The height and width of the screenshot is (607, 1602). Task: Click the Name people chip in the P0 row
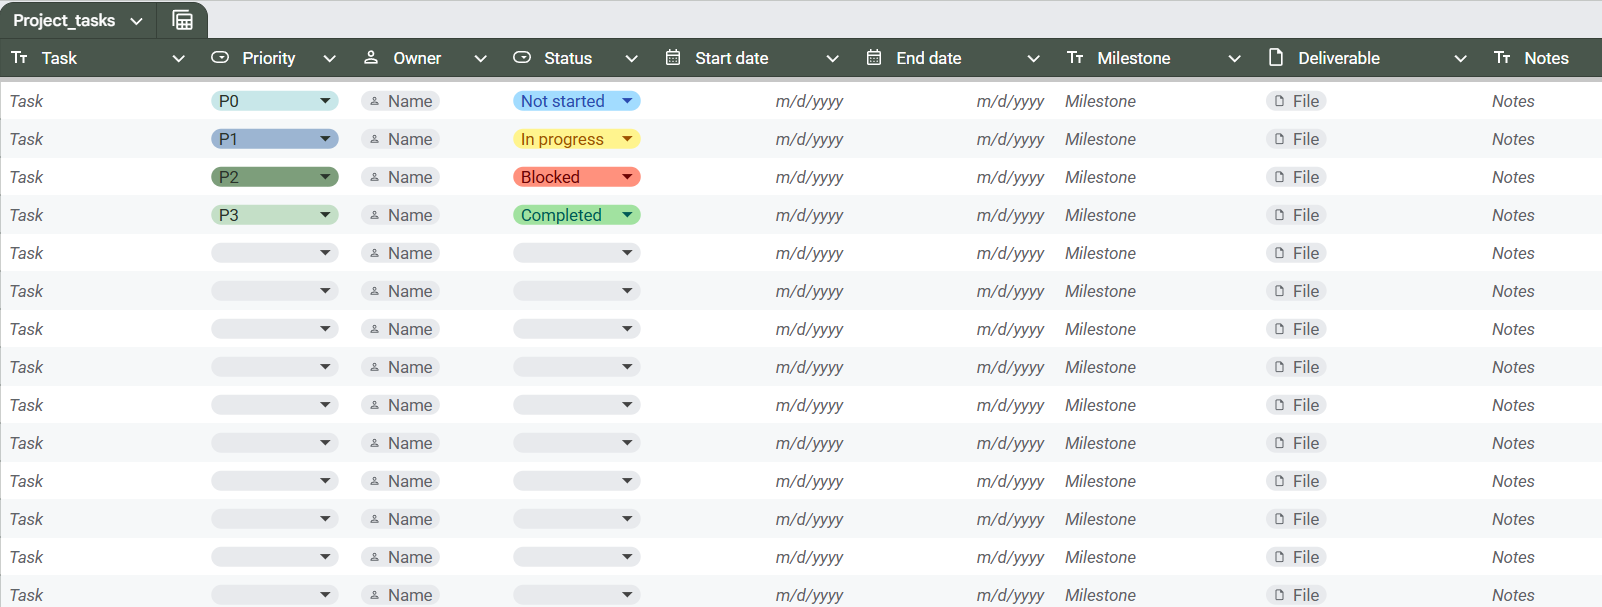coord(401,101)
